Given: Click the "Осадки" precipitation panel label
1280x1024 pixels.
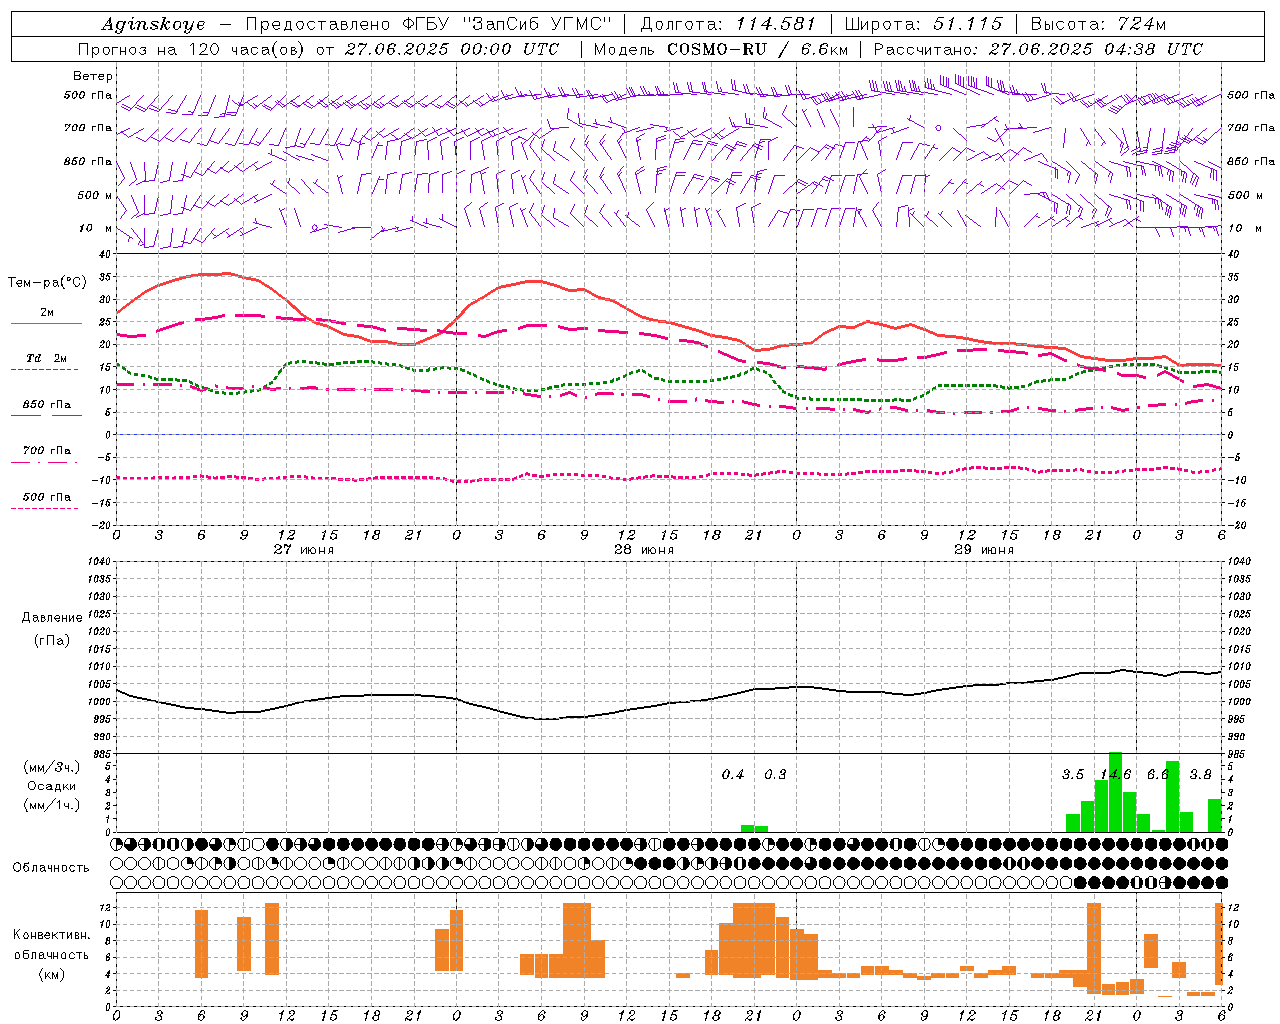Looking at the screenshot, I should [52, 786].
